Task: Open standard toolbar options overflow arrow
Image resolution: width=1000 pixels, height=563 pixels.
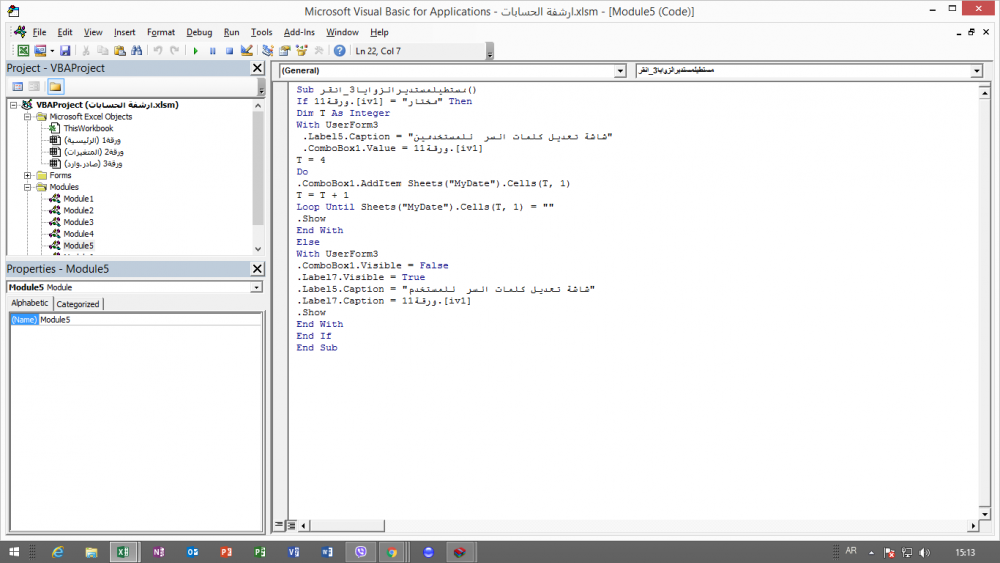Action: [490, 52]
